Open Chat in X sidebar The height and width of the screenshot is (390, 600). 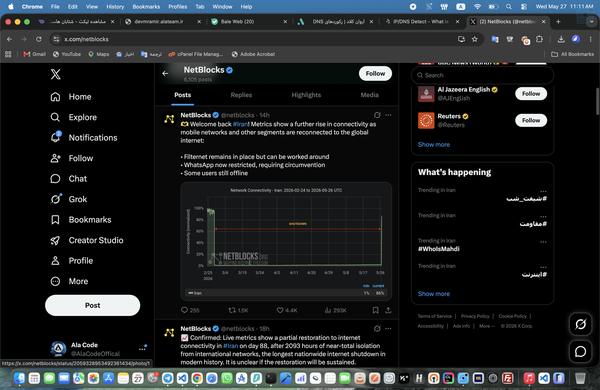coord(69,179)
